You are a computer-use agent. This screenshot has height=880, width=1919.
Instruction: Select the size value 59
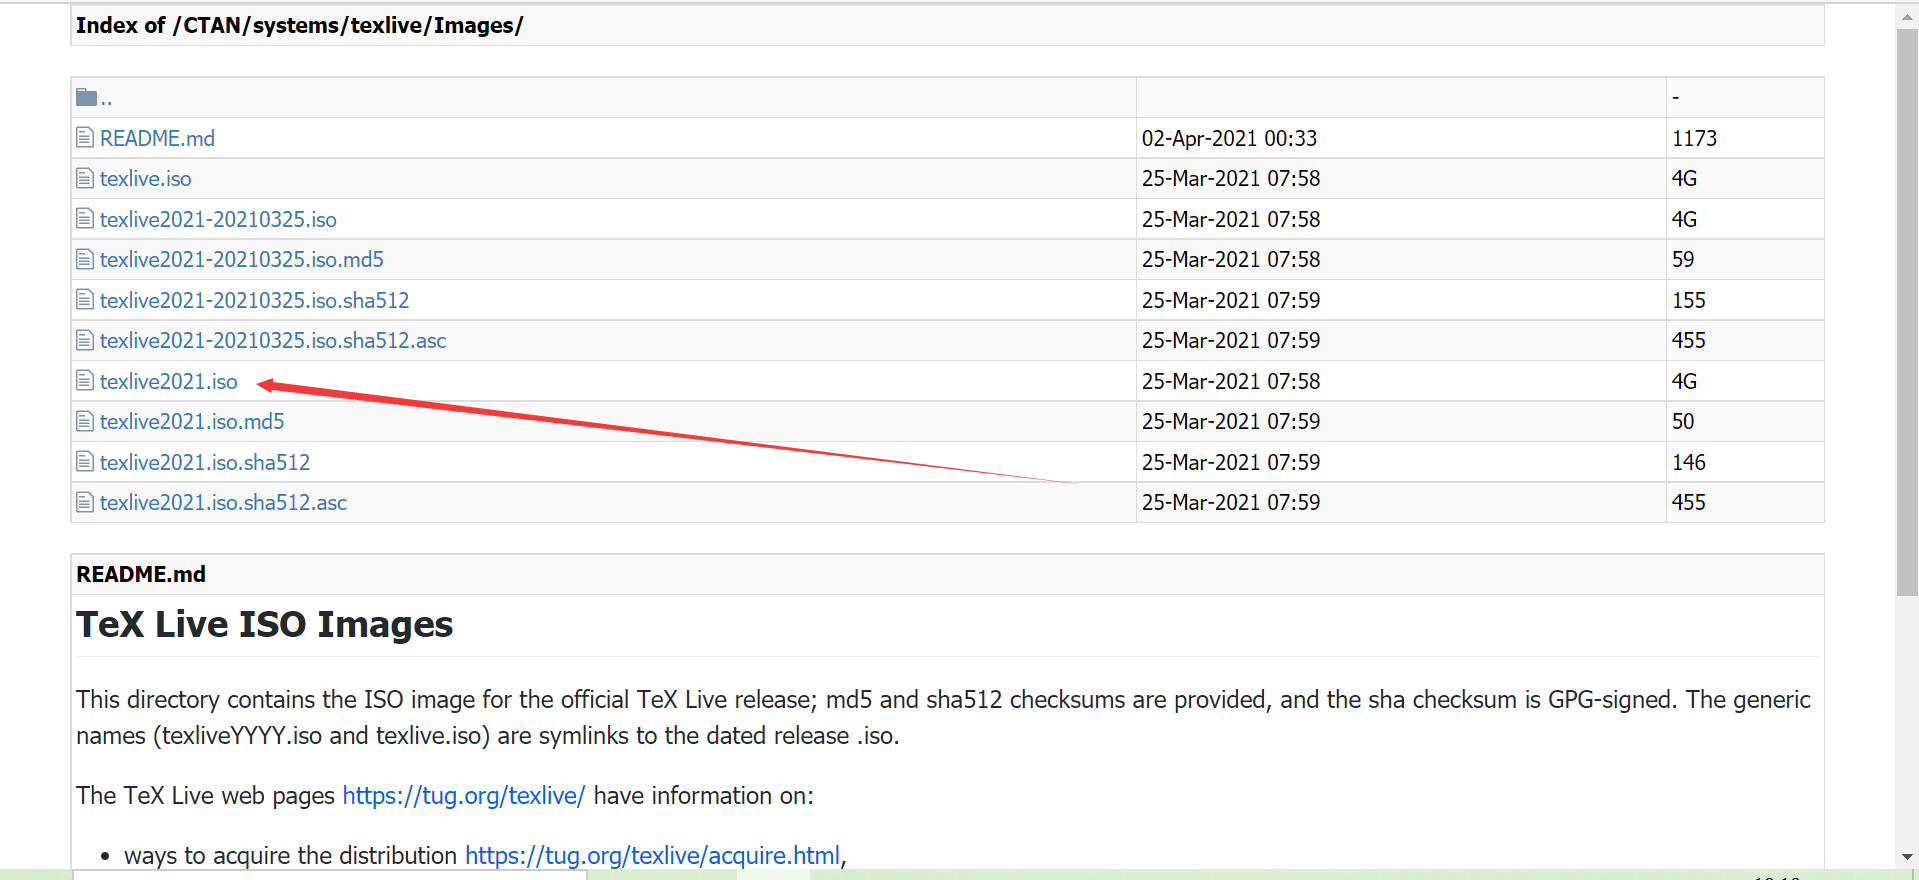pos(1683,259)
